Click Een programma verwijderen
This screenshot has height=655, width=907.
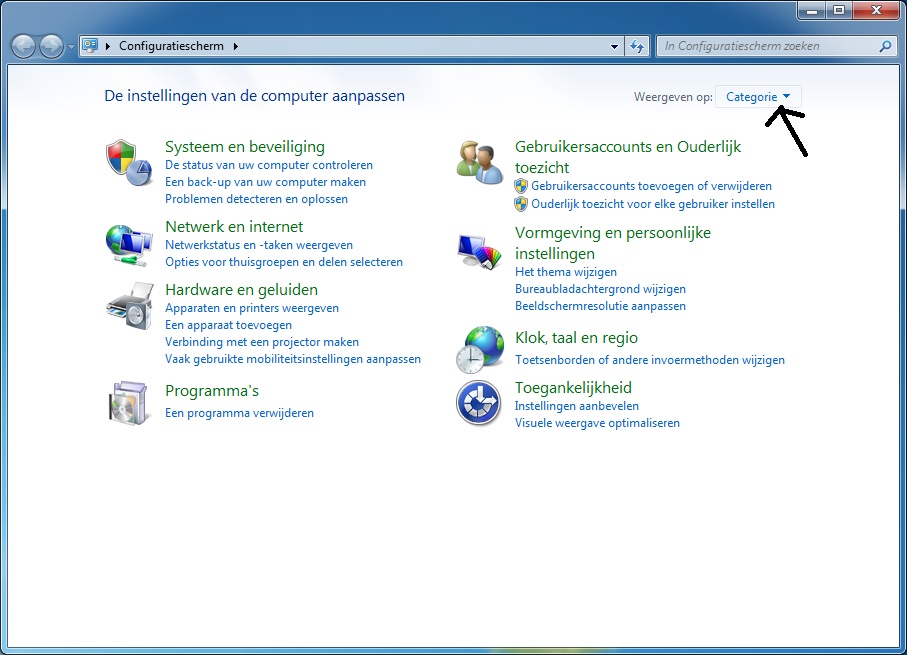pos(239,413)
